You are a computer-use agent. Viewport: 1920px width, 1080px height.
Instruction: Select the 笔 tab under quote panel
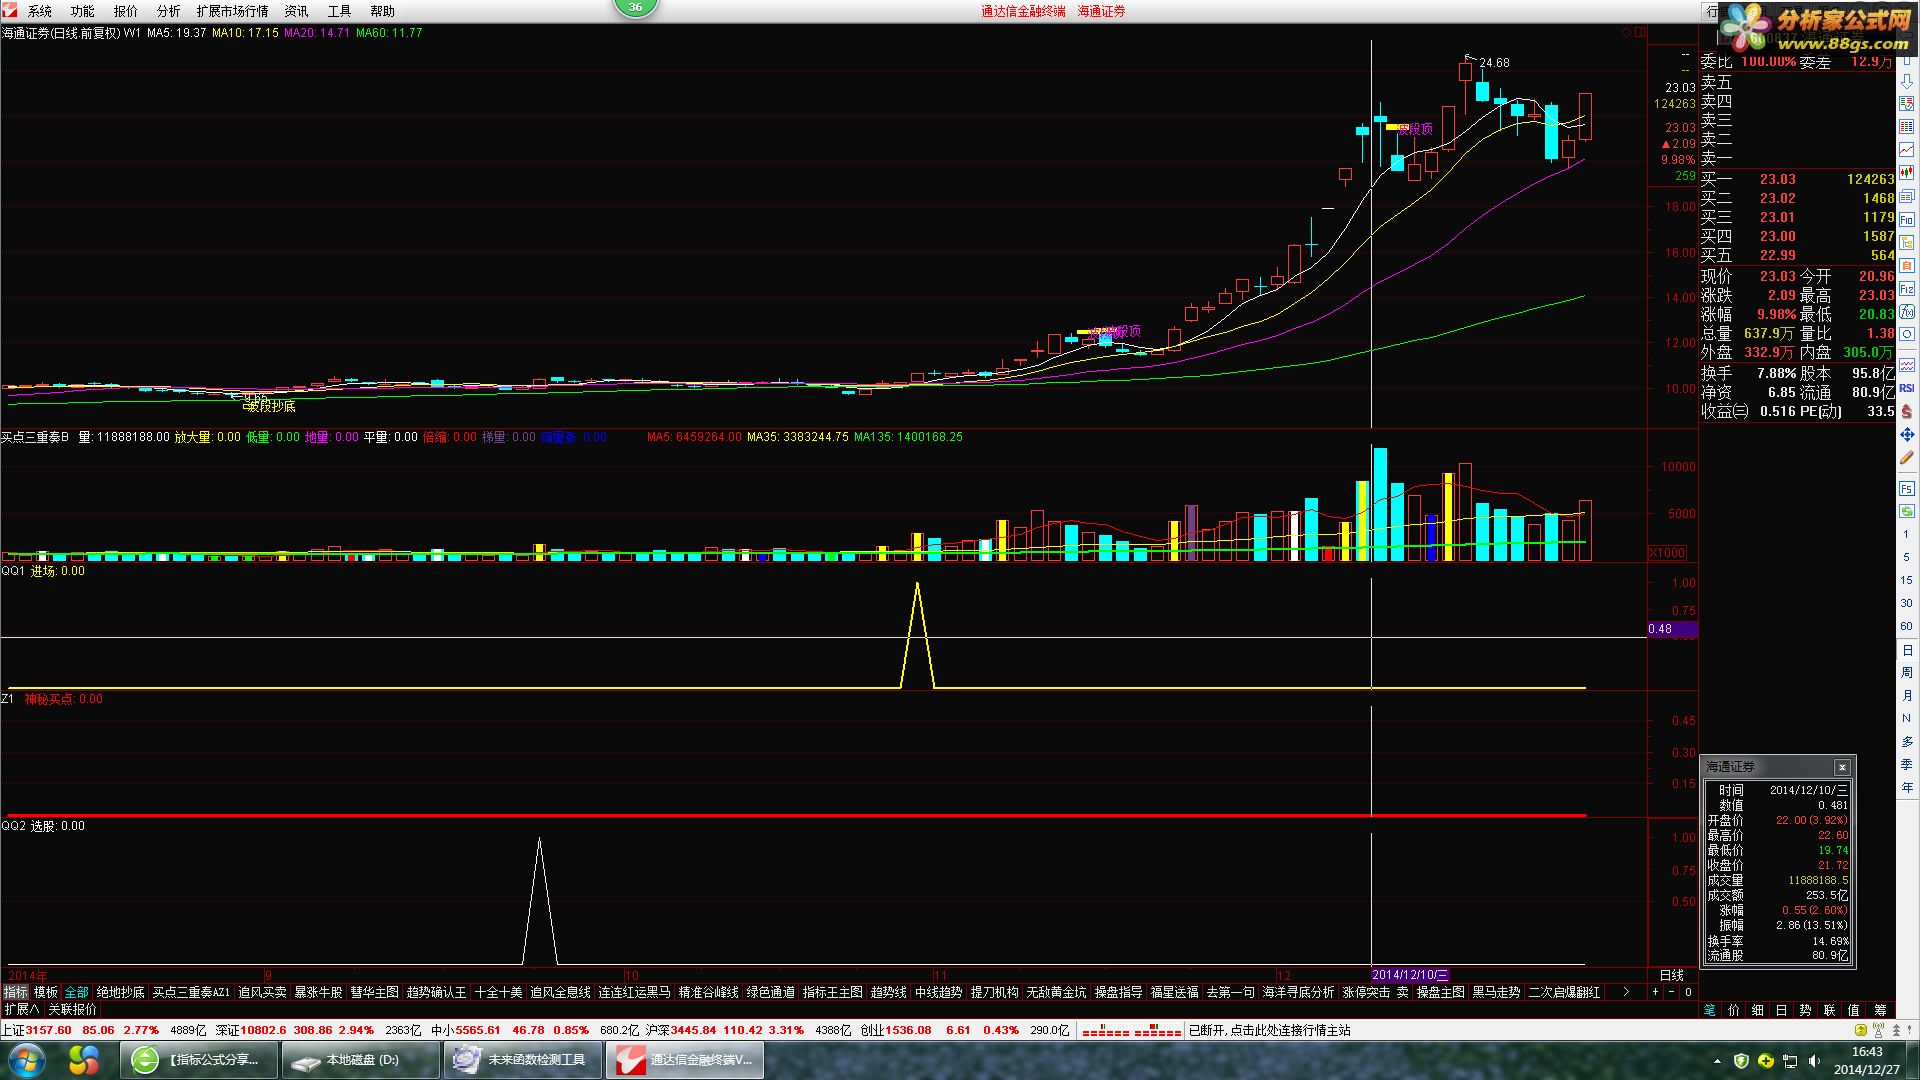pos(1709,1010)
